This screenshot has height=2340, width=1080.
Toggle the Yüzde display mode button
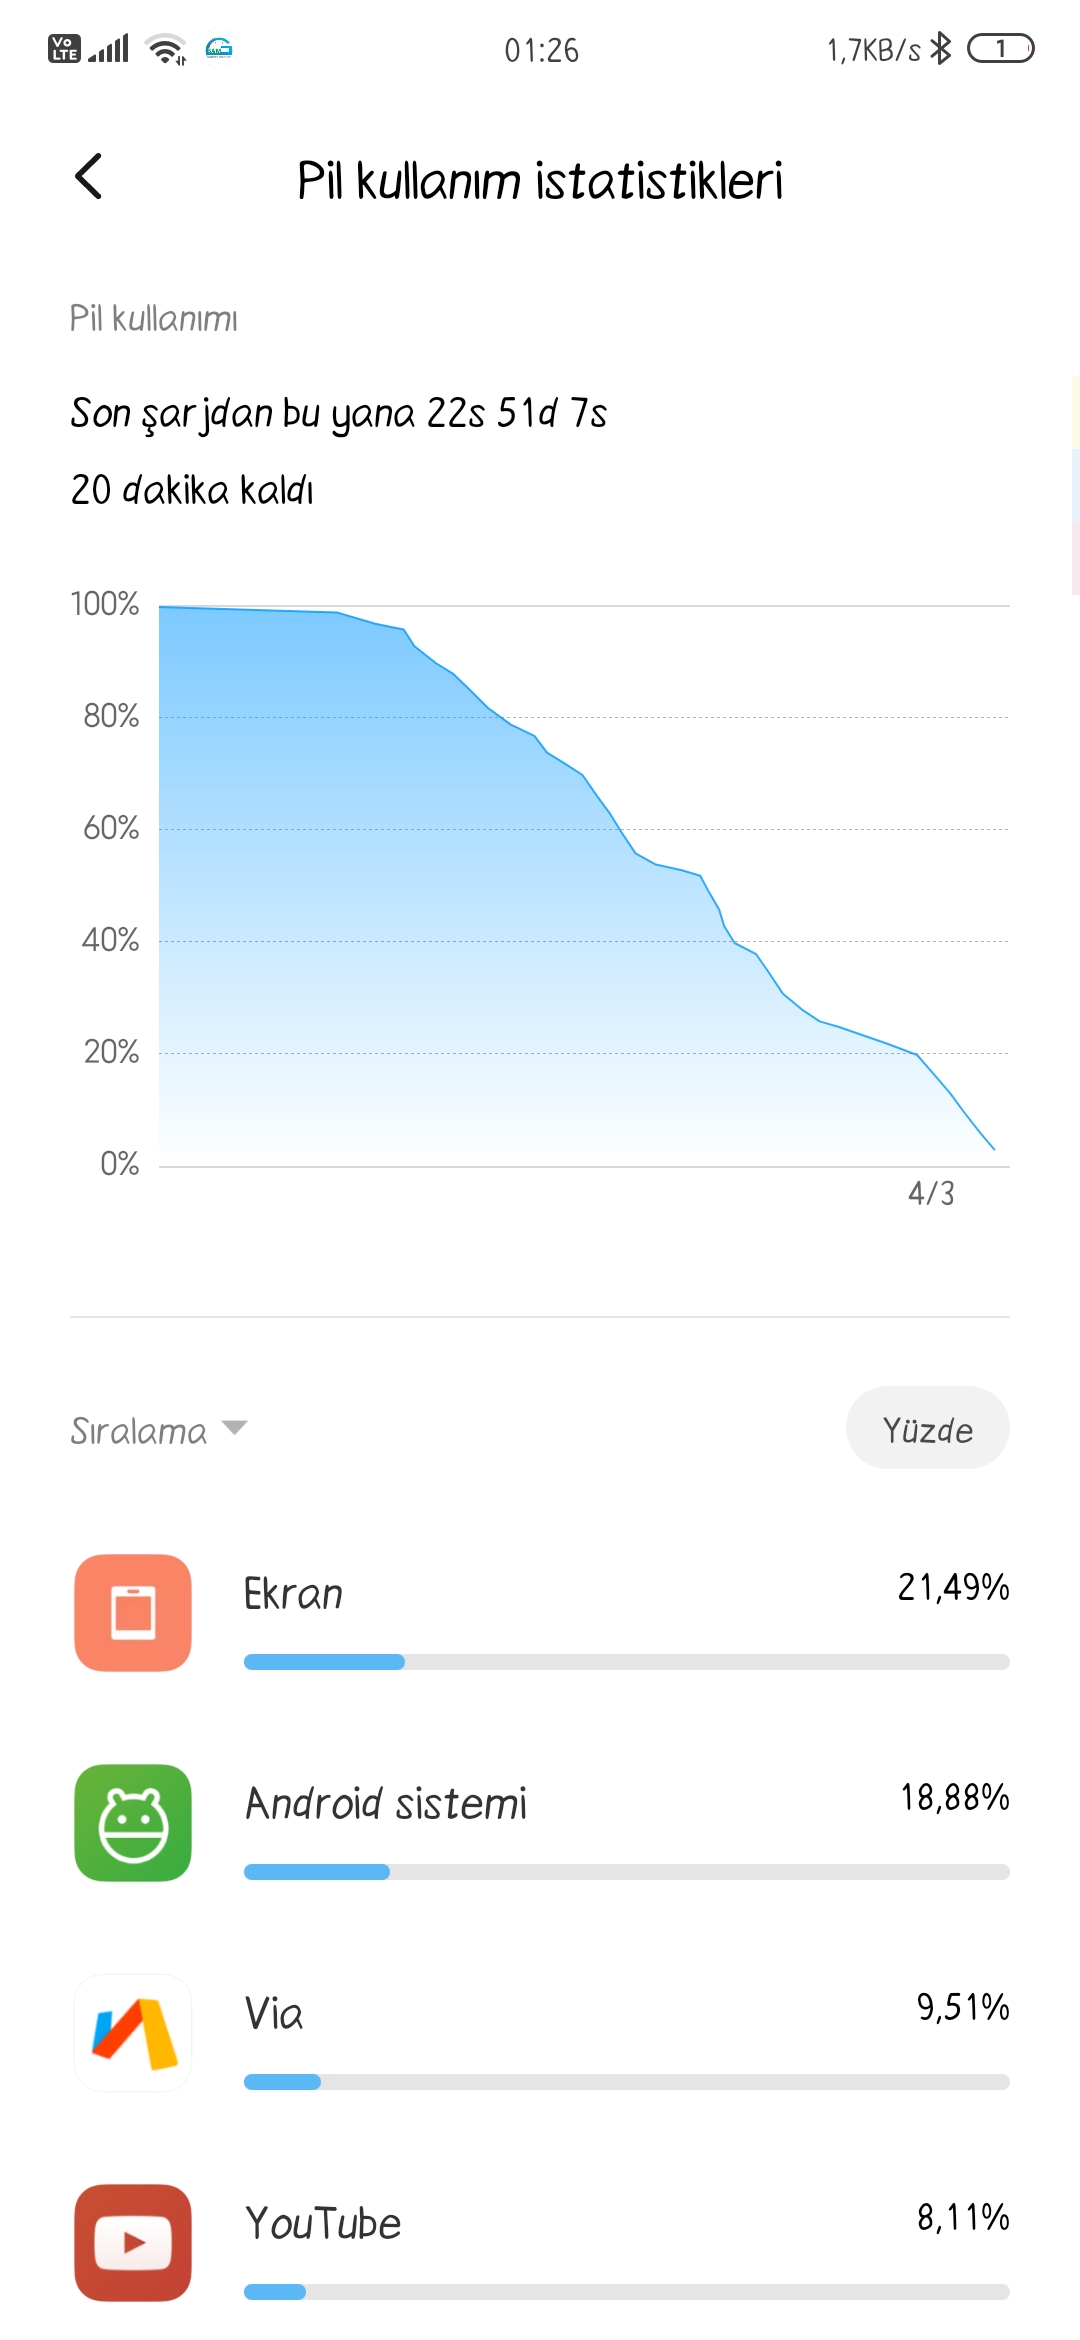(927, 1428)
